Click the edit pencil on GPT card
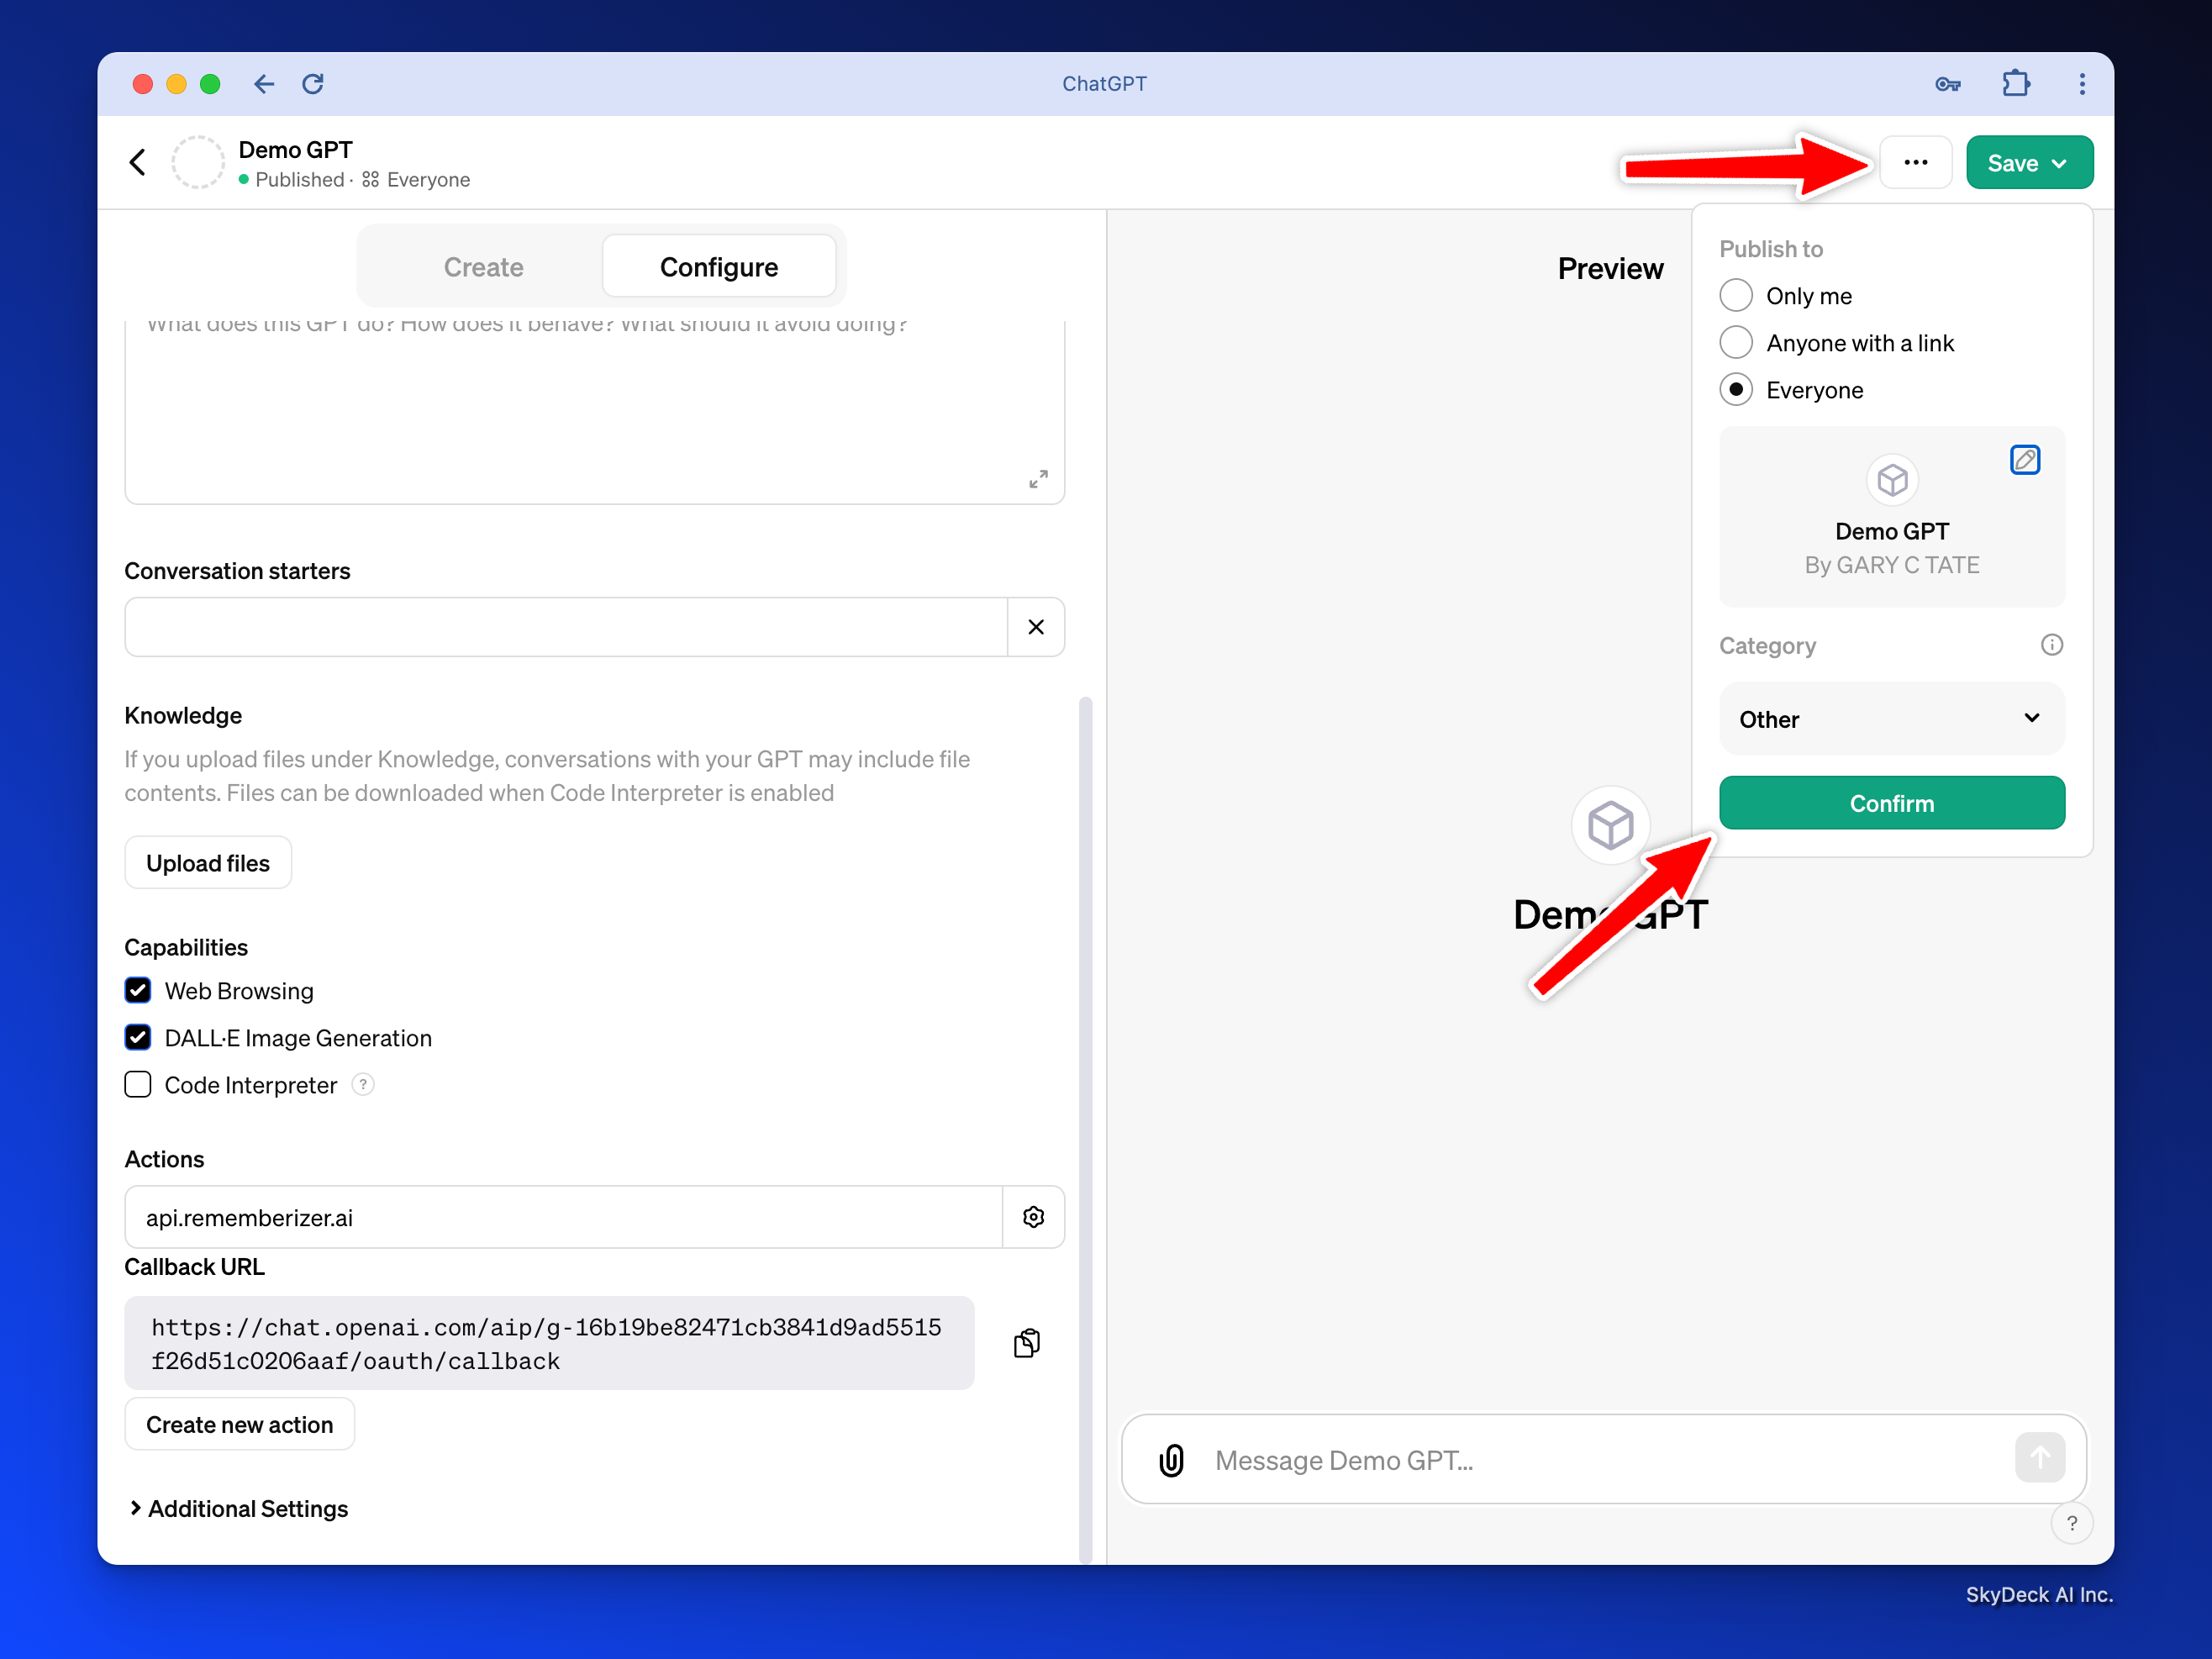2212x1659 pixels. (x=2024, y=460)
